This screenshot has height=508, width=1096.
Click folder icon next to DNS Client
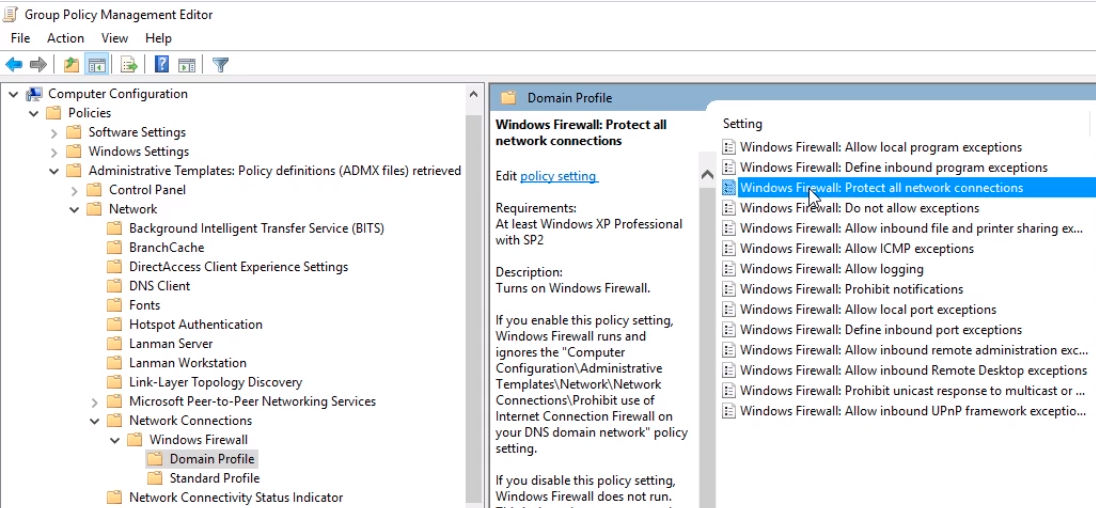click(115, 286)
